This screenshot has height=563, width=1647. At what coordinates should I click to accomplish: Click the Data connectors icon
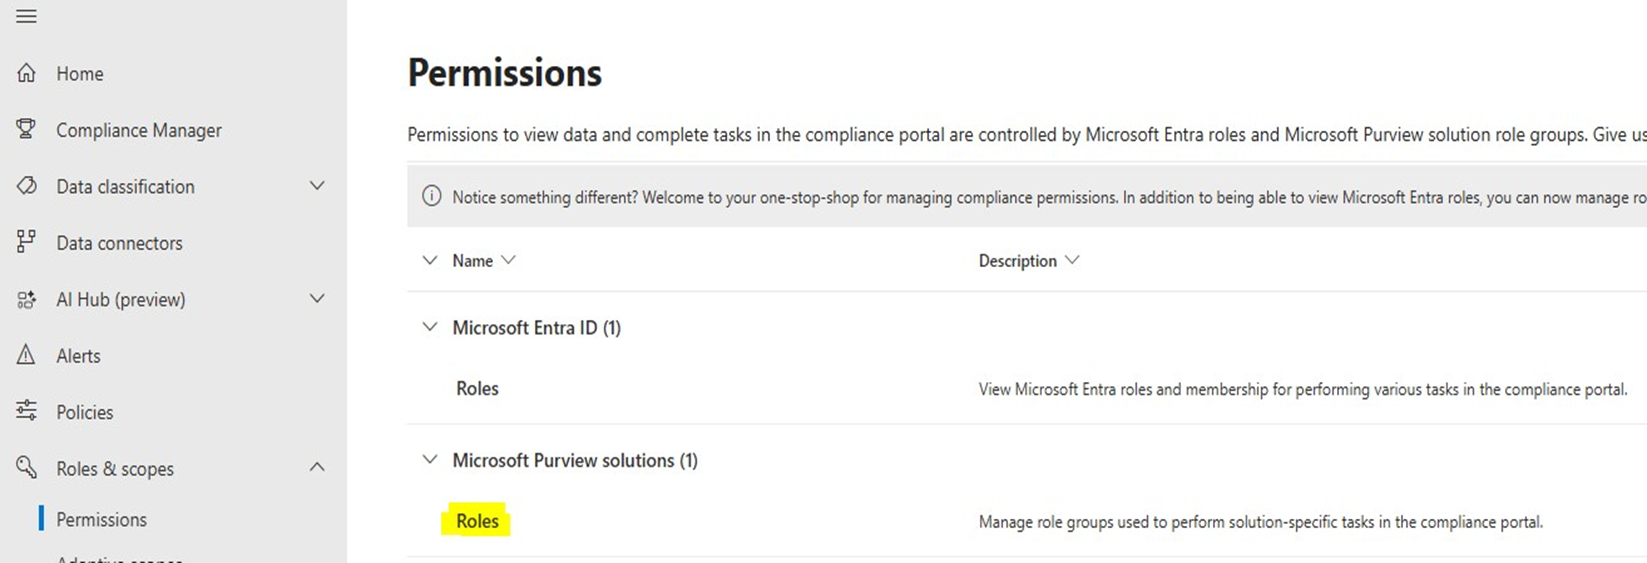(x=27, y=242)
